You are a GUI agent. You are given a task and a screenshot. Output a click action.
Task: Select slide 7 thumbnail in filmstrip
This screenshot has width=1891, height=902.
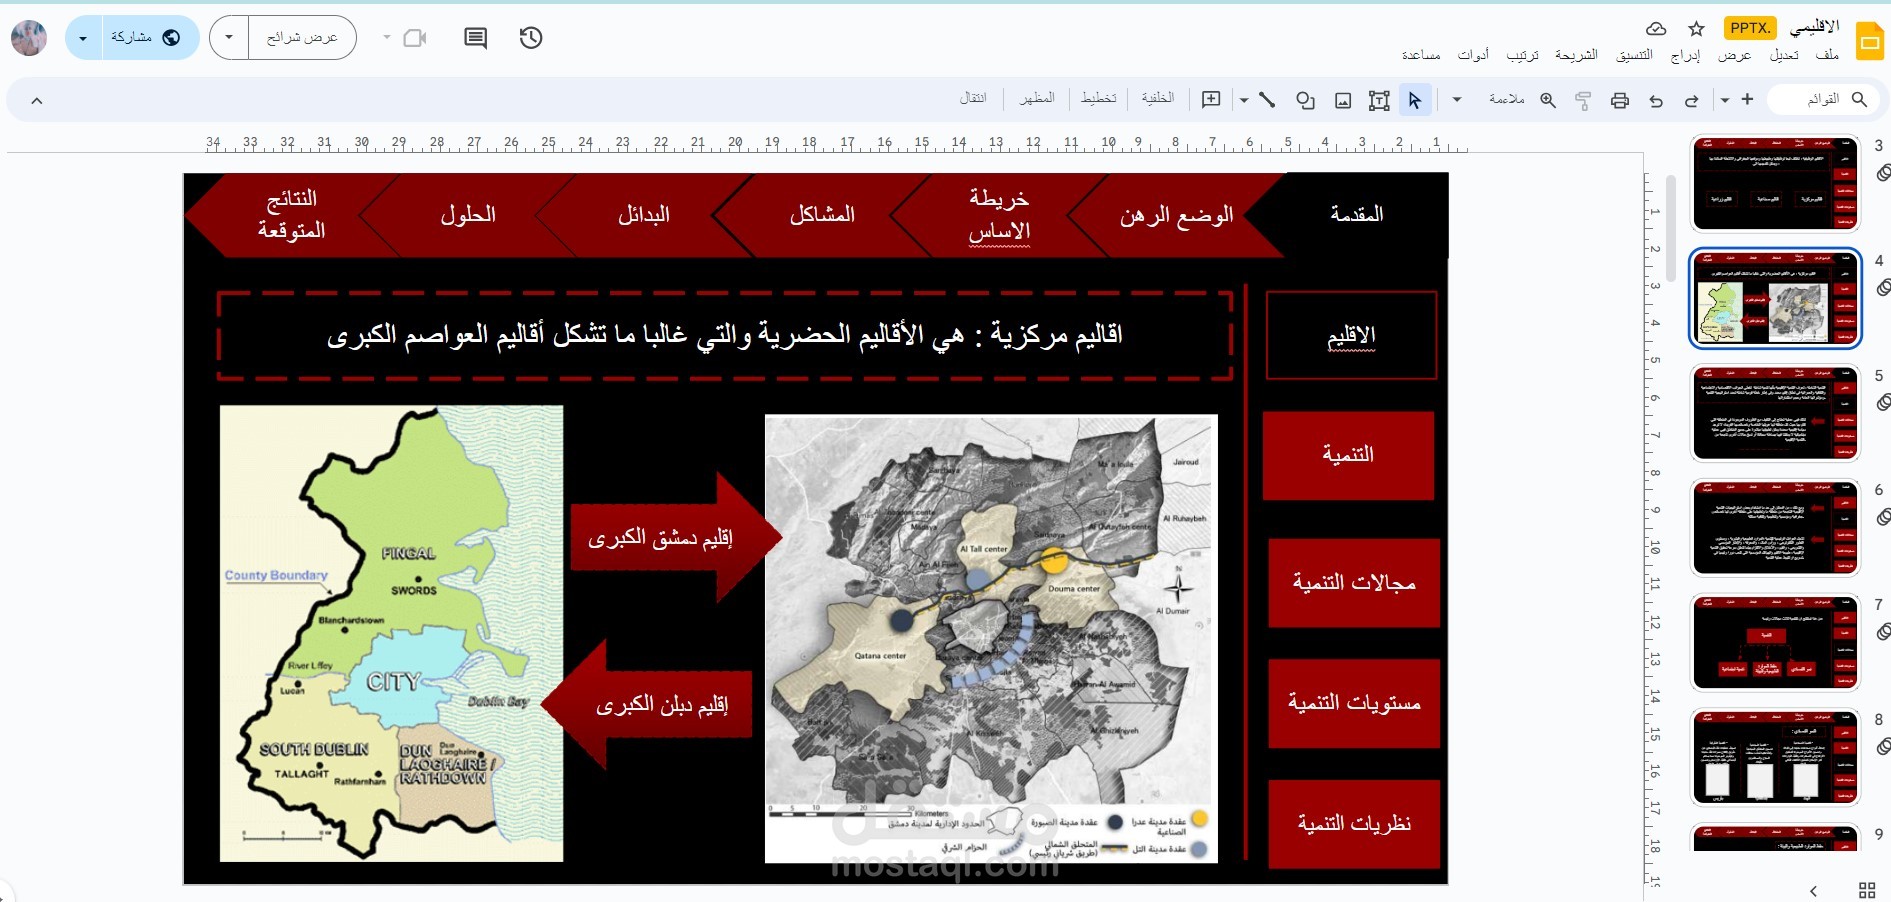(x=1775, y=643)
